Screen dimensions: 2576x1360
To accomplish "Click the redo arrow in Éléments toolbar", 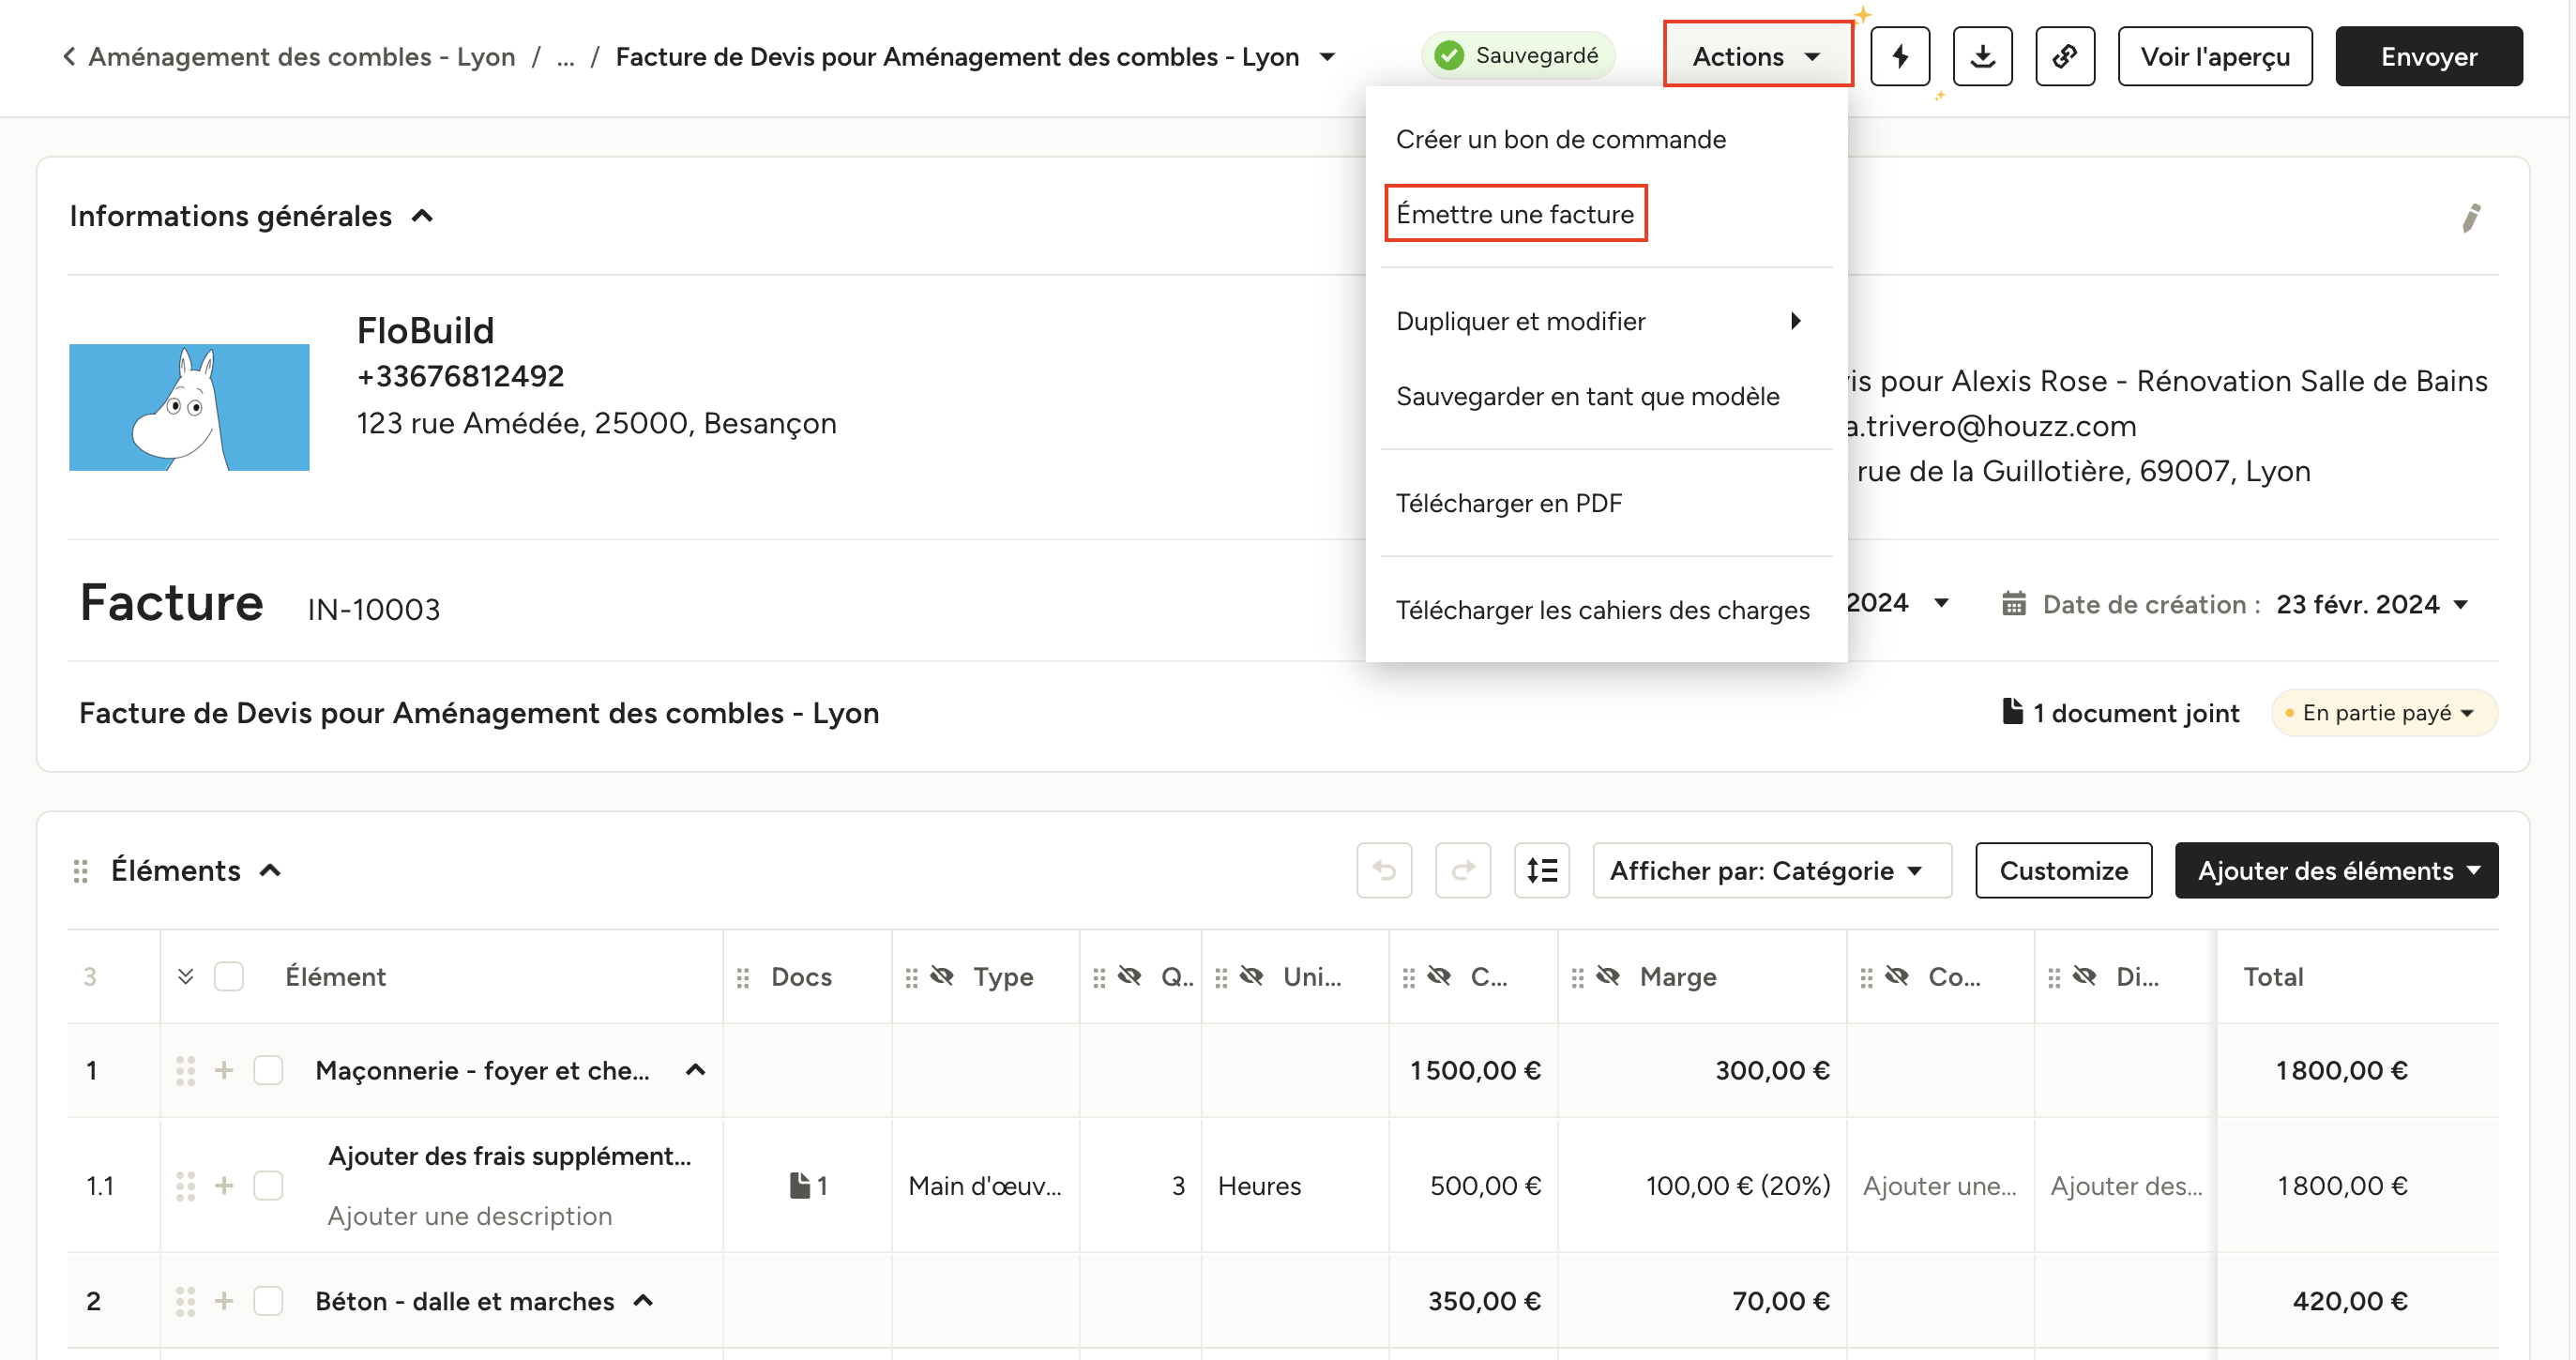I will pos(1463,870).
